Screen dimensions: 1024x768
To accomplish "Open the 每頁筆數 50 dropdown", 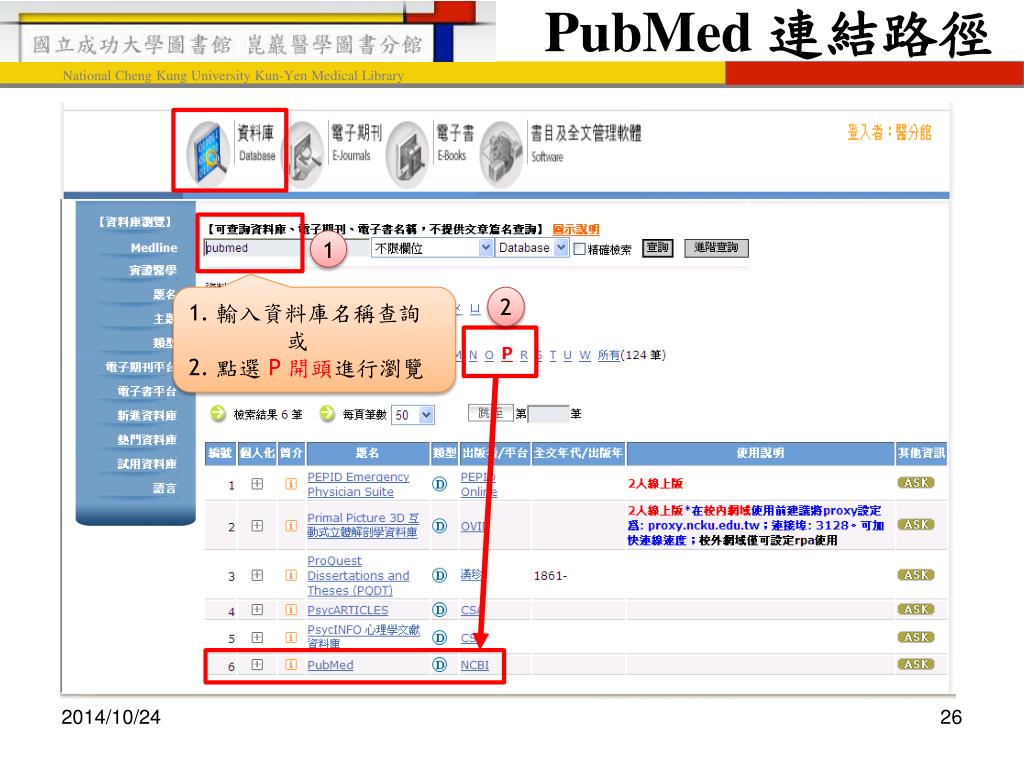I will point(413,415).
